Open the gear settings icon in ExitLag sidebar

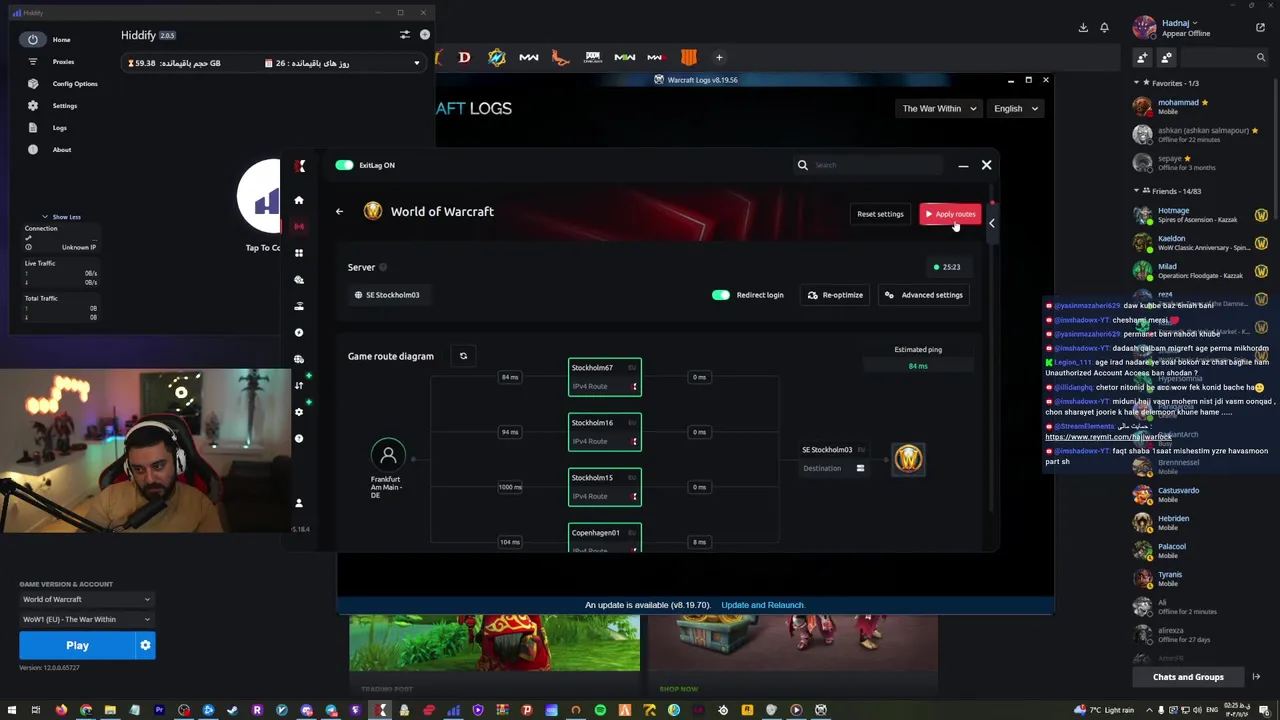tap(298, 412)
